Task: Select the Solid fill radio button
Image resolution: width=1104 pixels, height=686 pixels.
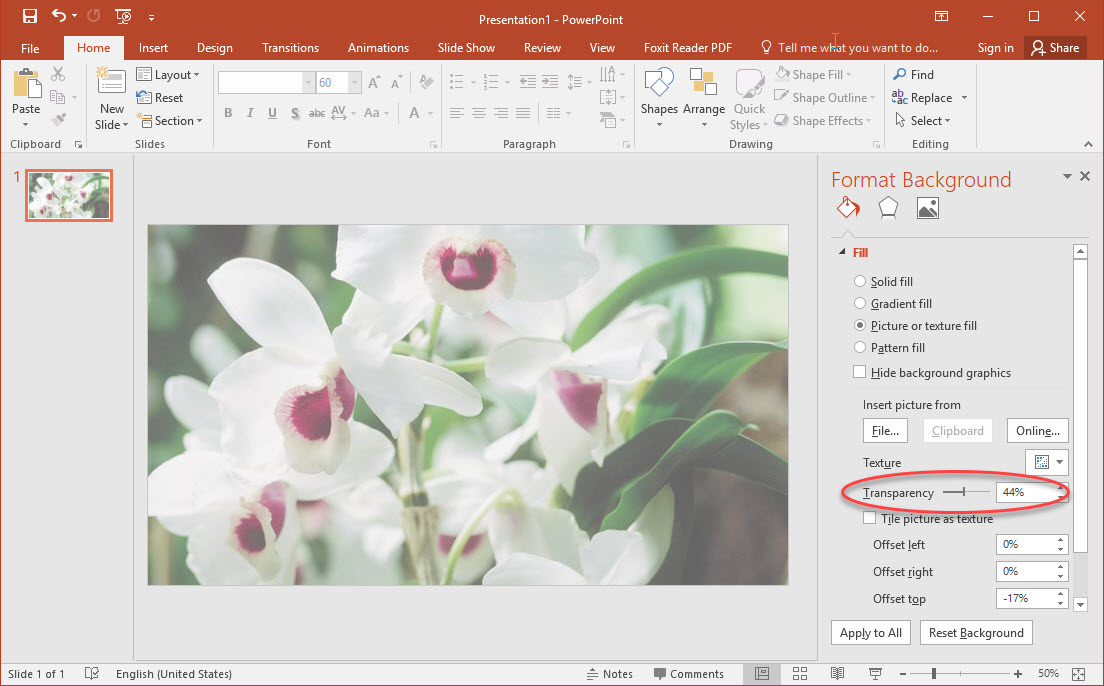Action: pyautogui.click(x=860, y=281)
